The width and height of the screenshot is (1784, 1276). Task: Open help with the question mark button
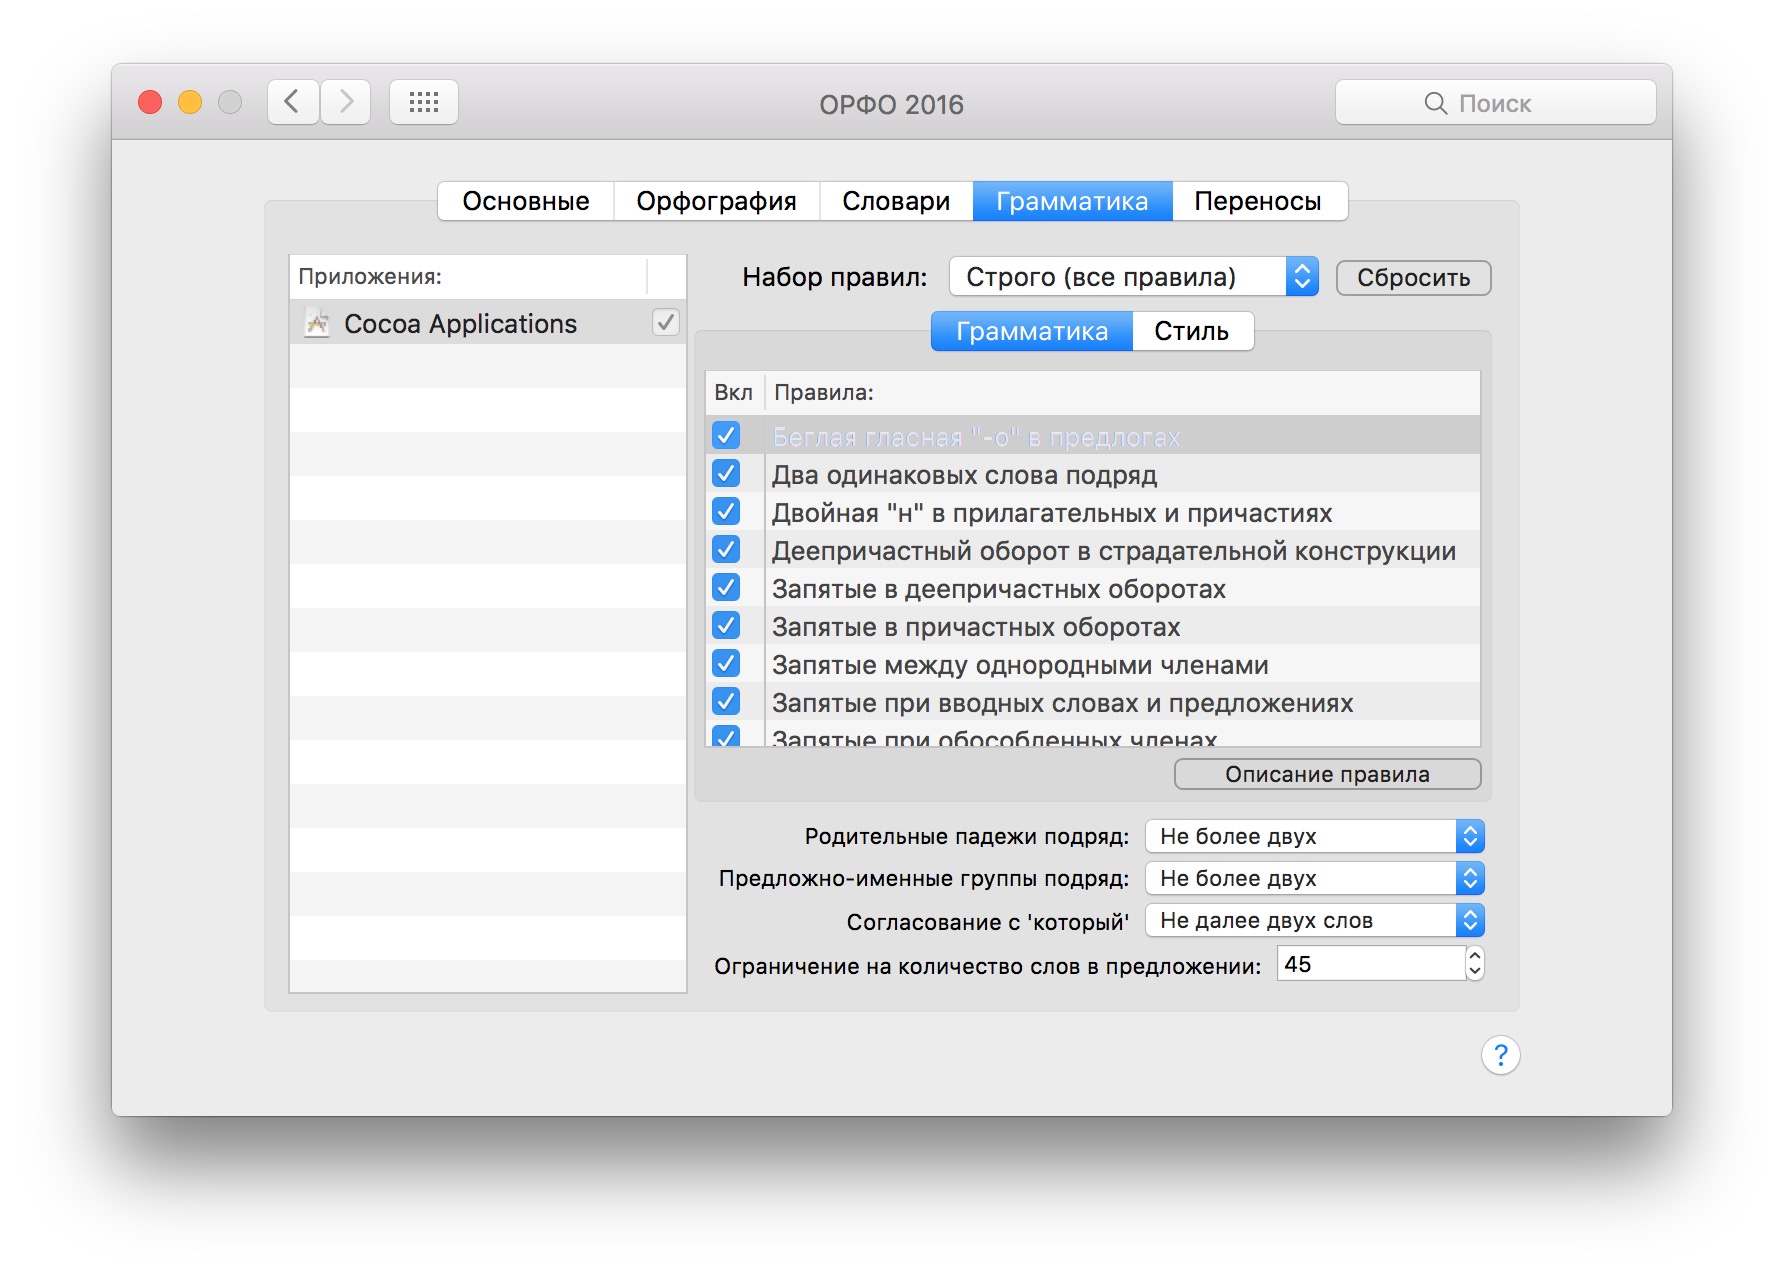point(1500,1055)
